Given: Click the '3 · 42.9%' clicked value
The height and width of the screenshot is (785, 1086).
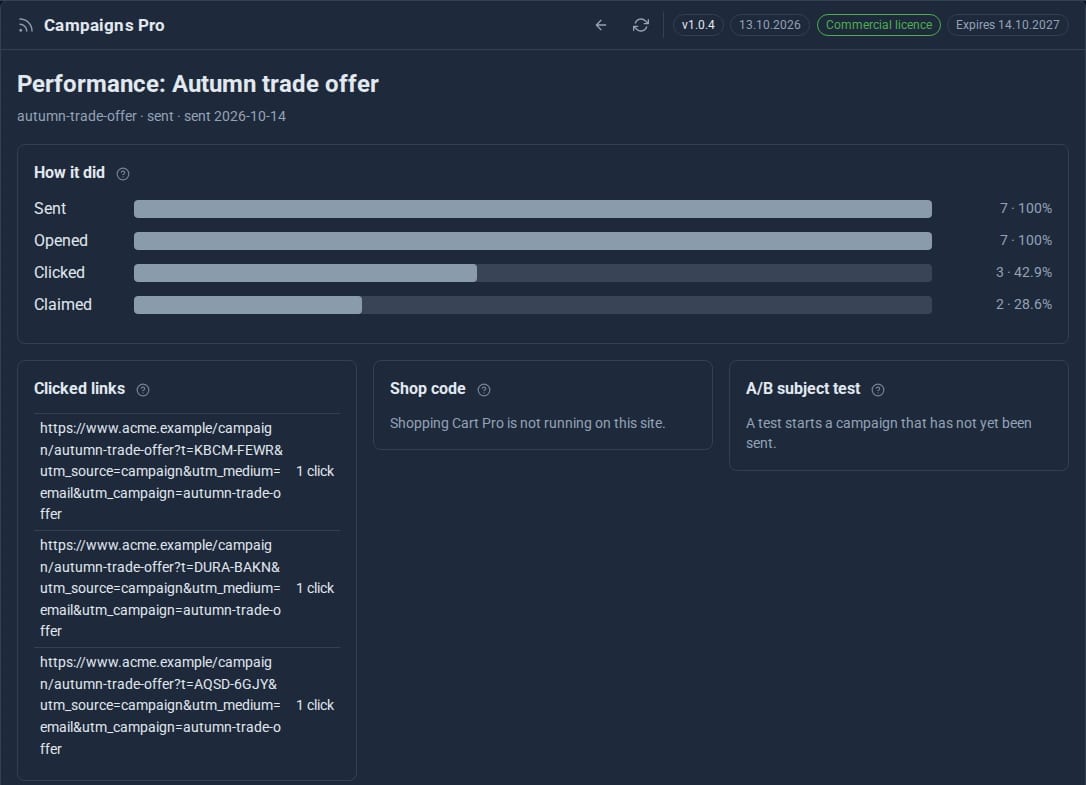Looking at the screenshot, I should click(x=1024, y=272).
